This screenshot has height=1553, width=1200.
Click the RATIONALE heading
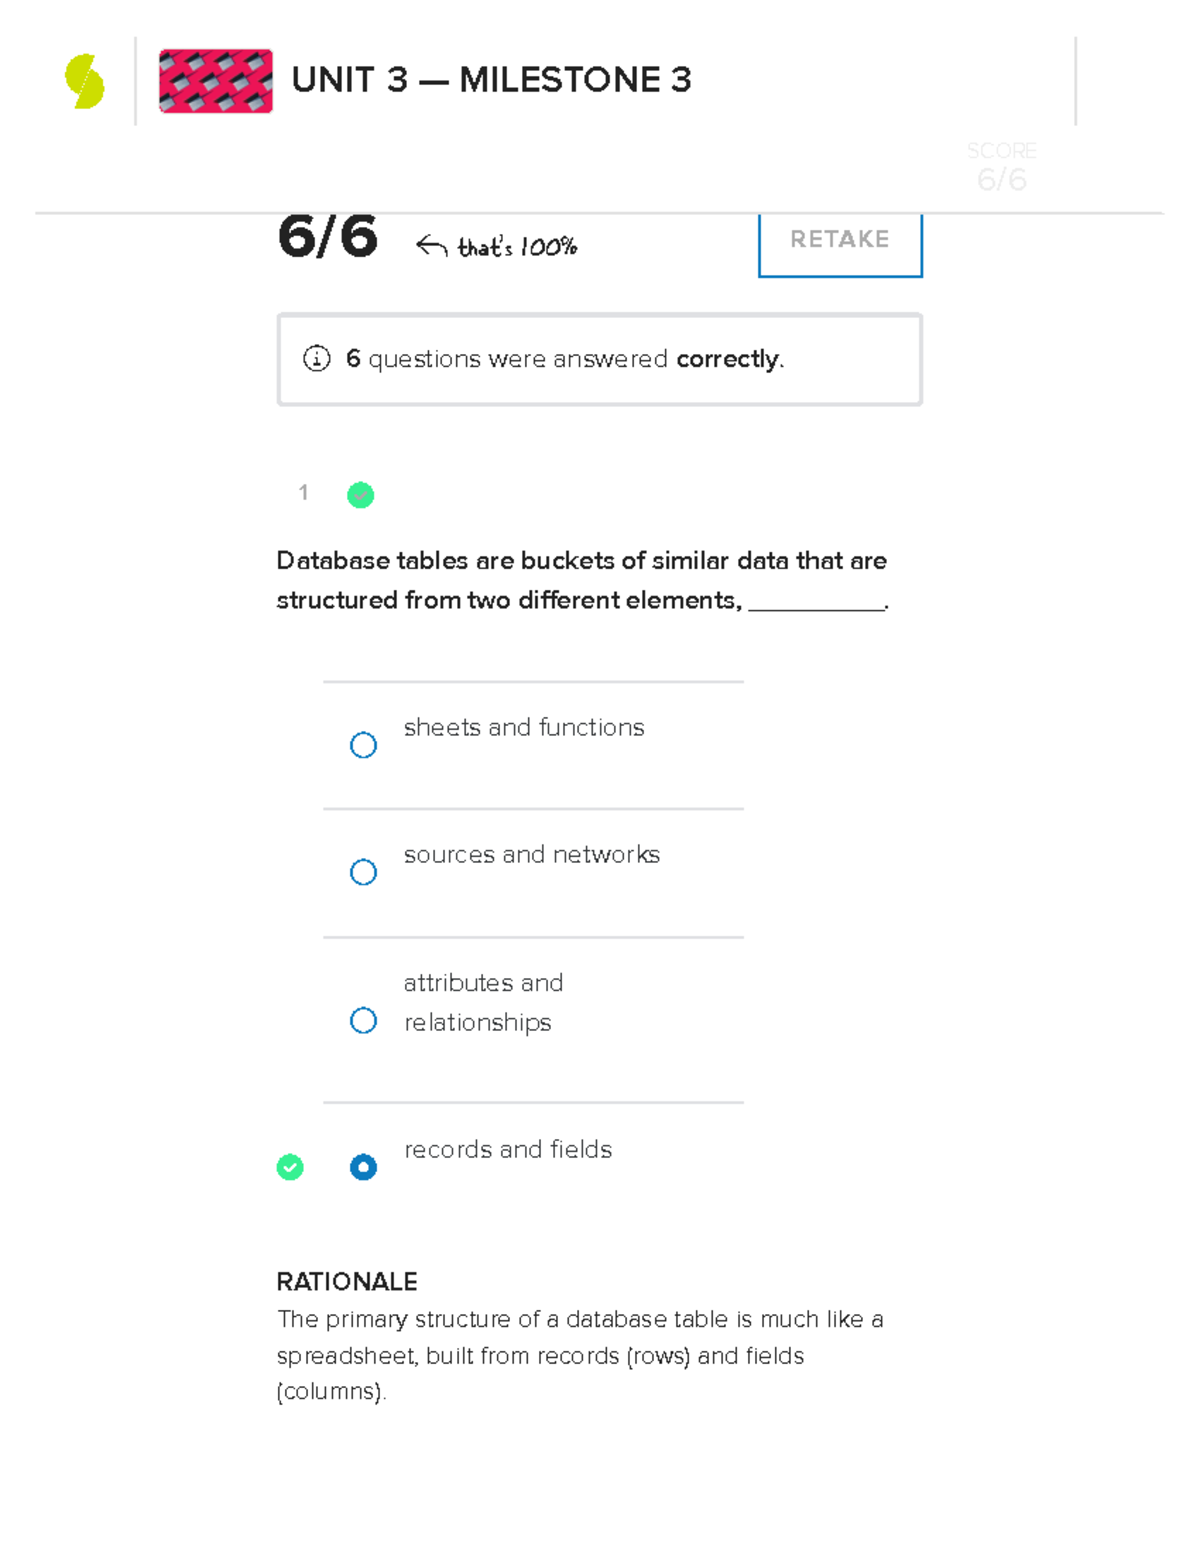(347, 1282)
